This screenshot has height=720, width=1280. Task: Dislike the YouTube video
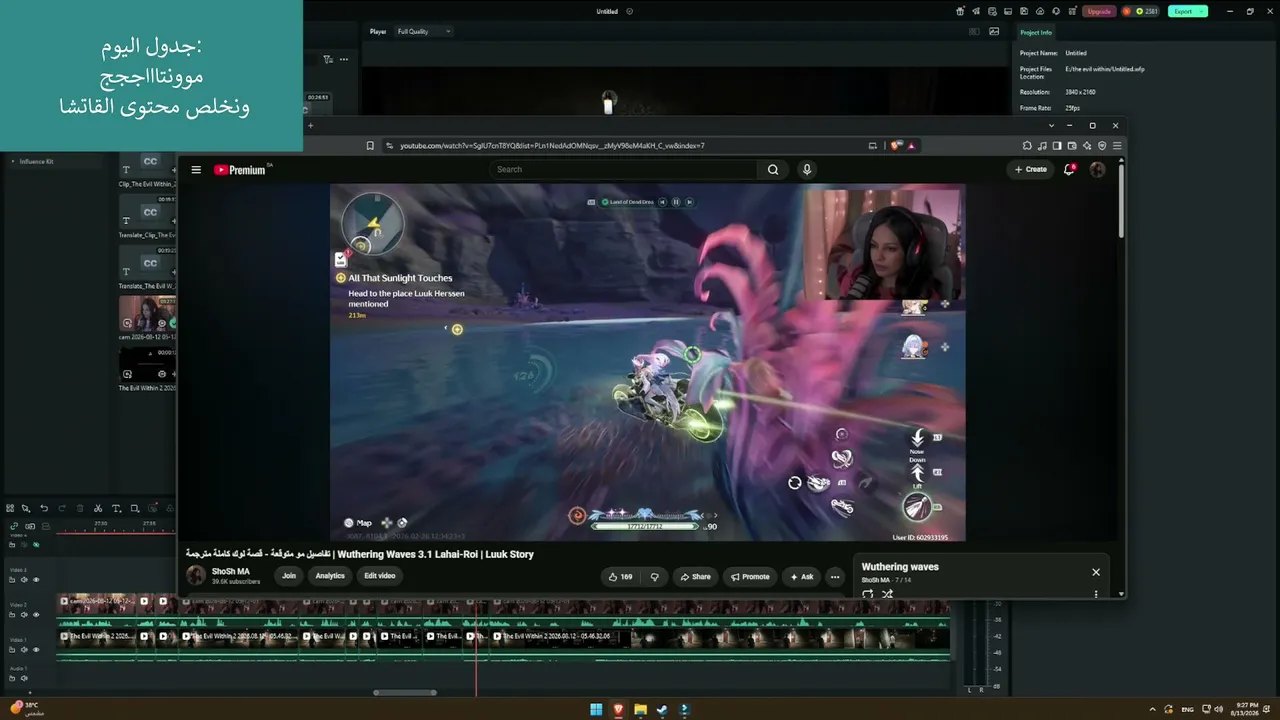pos(655,577)
